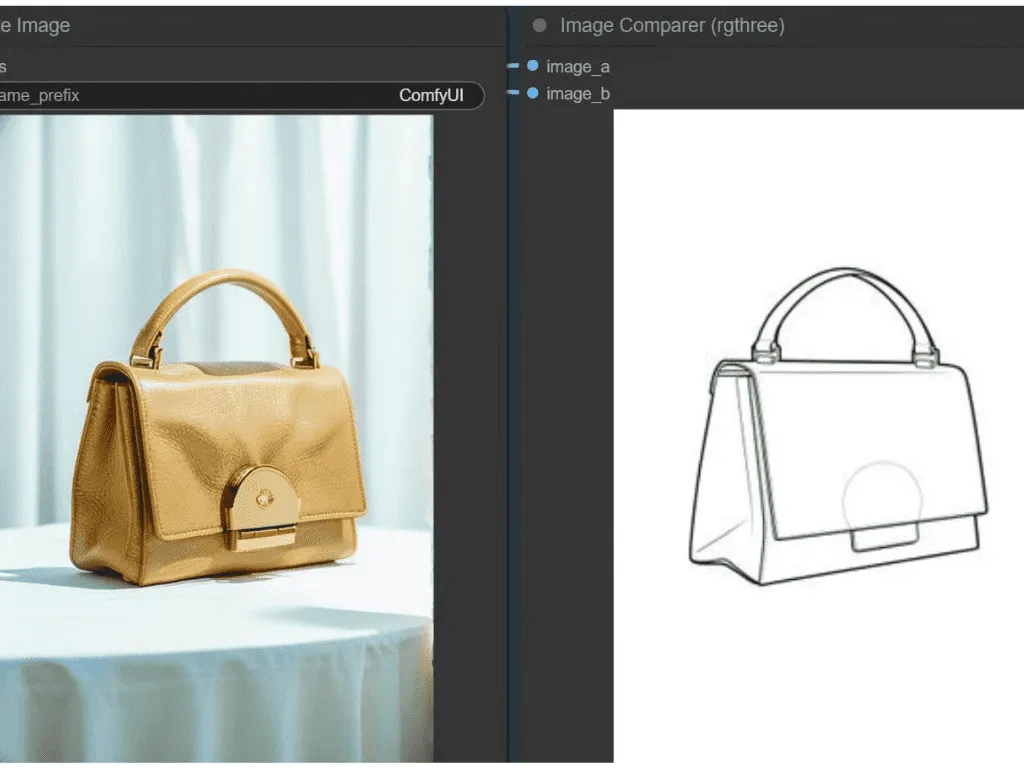Click the link wire entering image_b
The image size is (1024, 768).
514,93
